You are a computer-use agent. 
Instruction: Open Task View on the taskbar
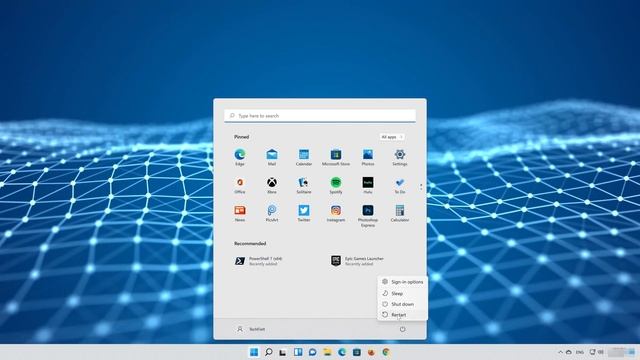point(283,352)
